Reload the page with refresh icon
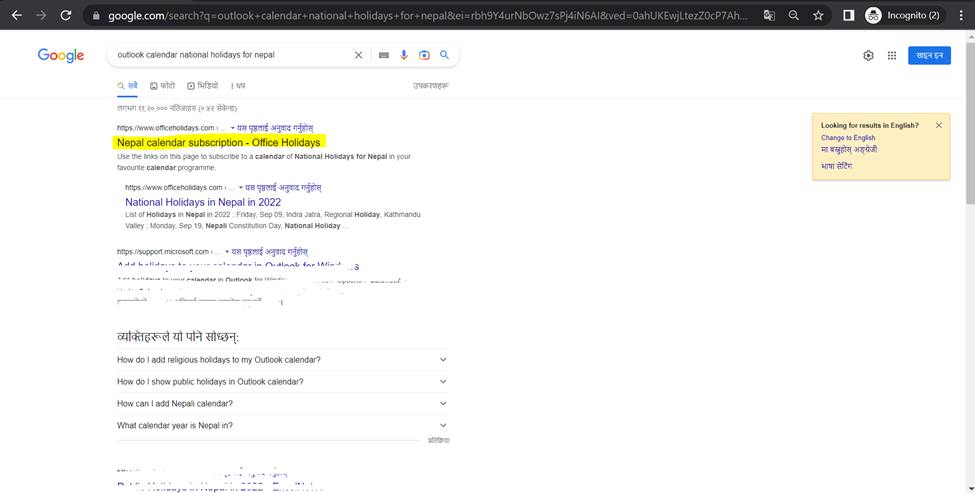The height and width of the screenshot is (493, 975). coord(65,16)
